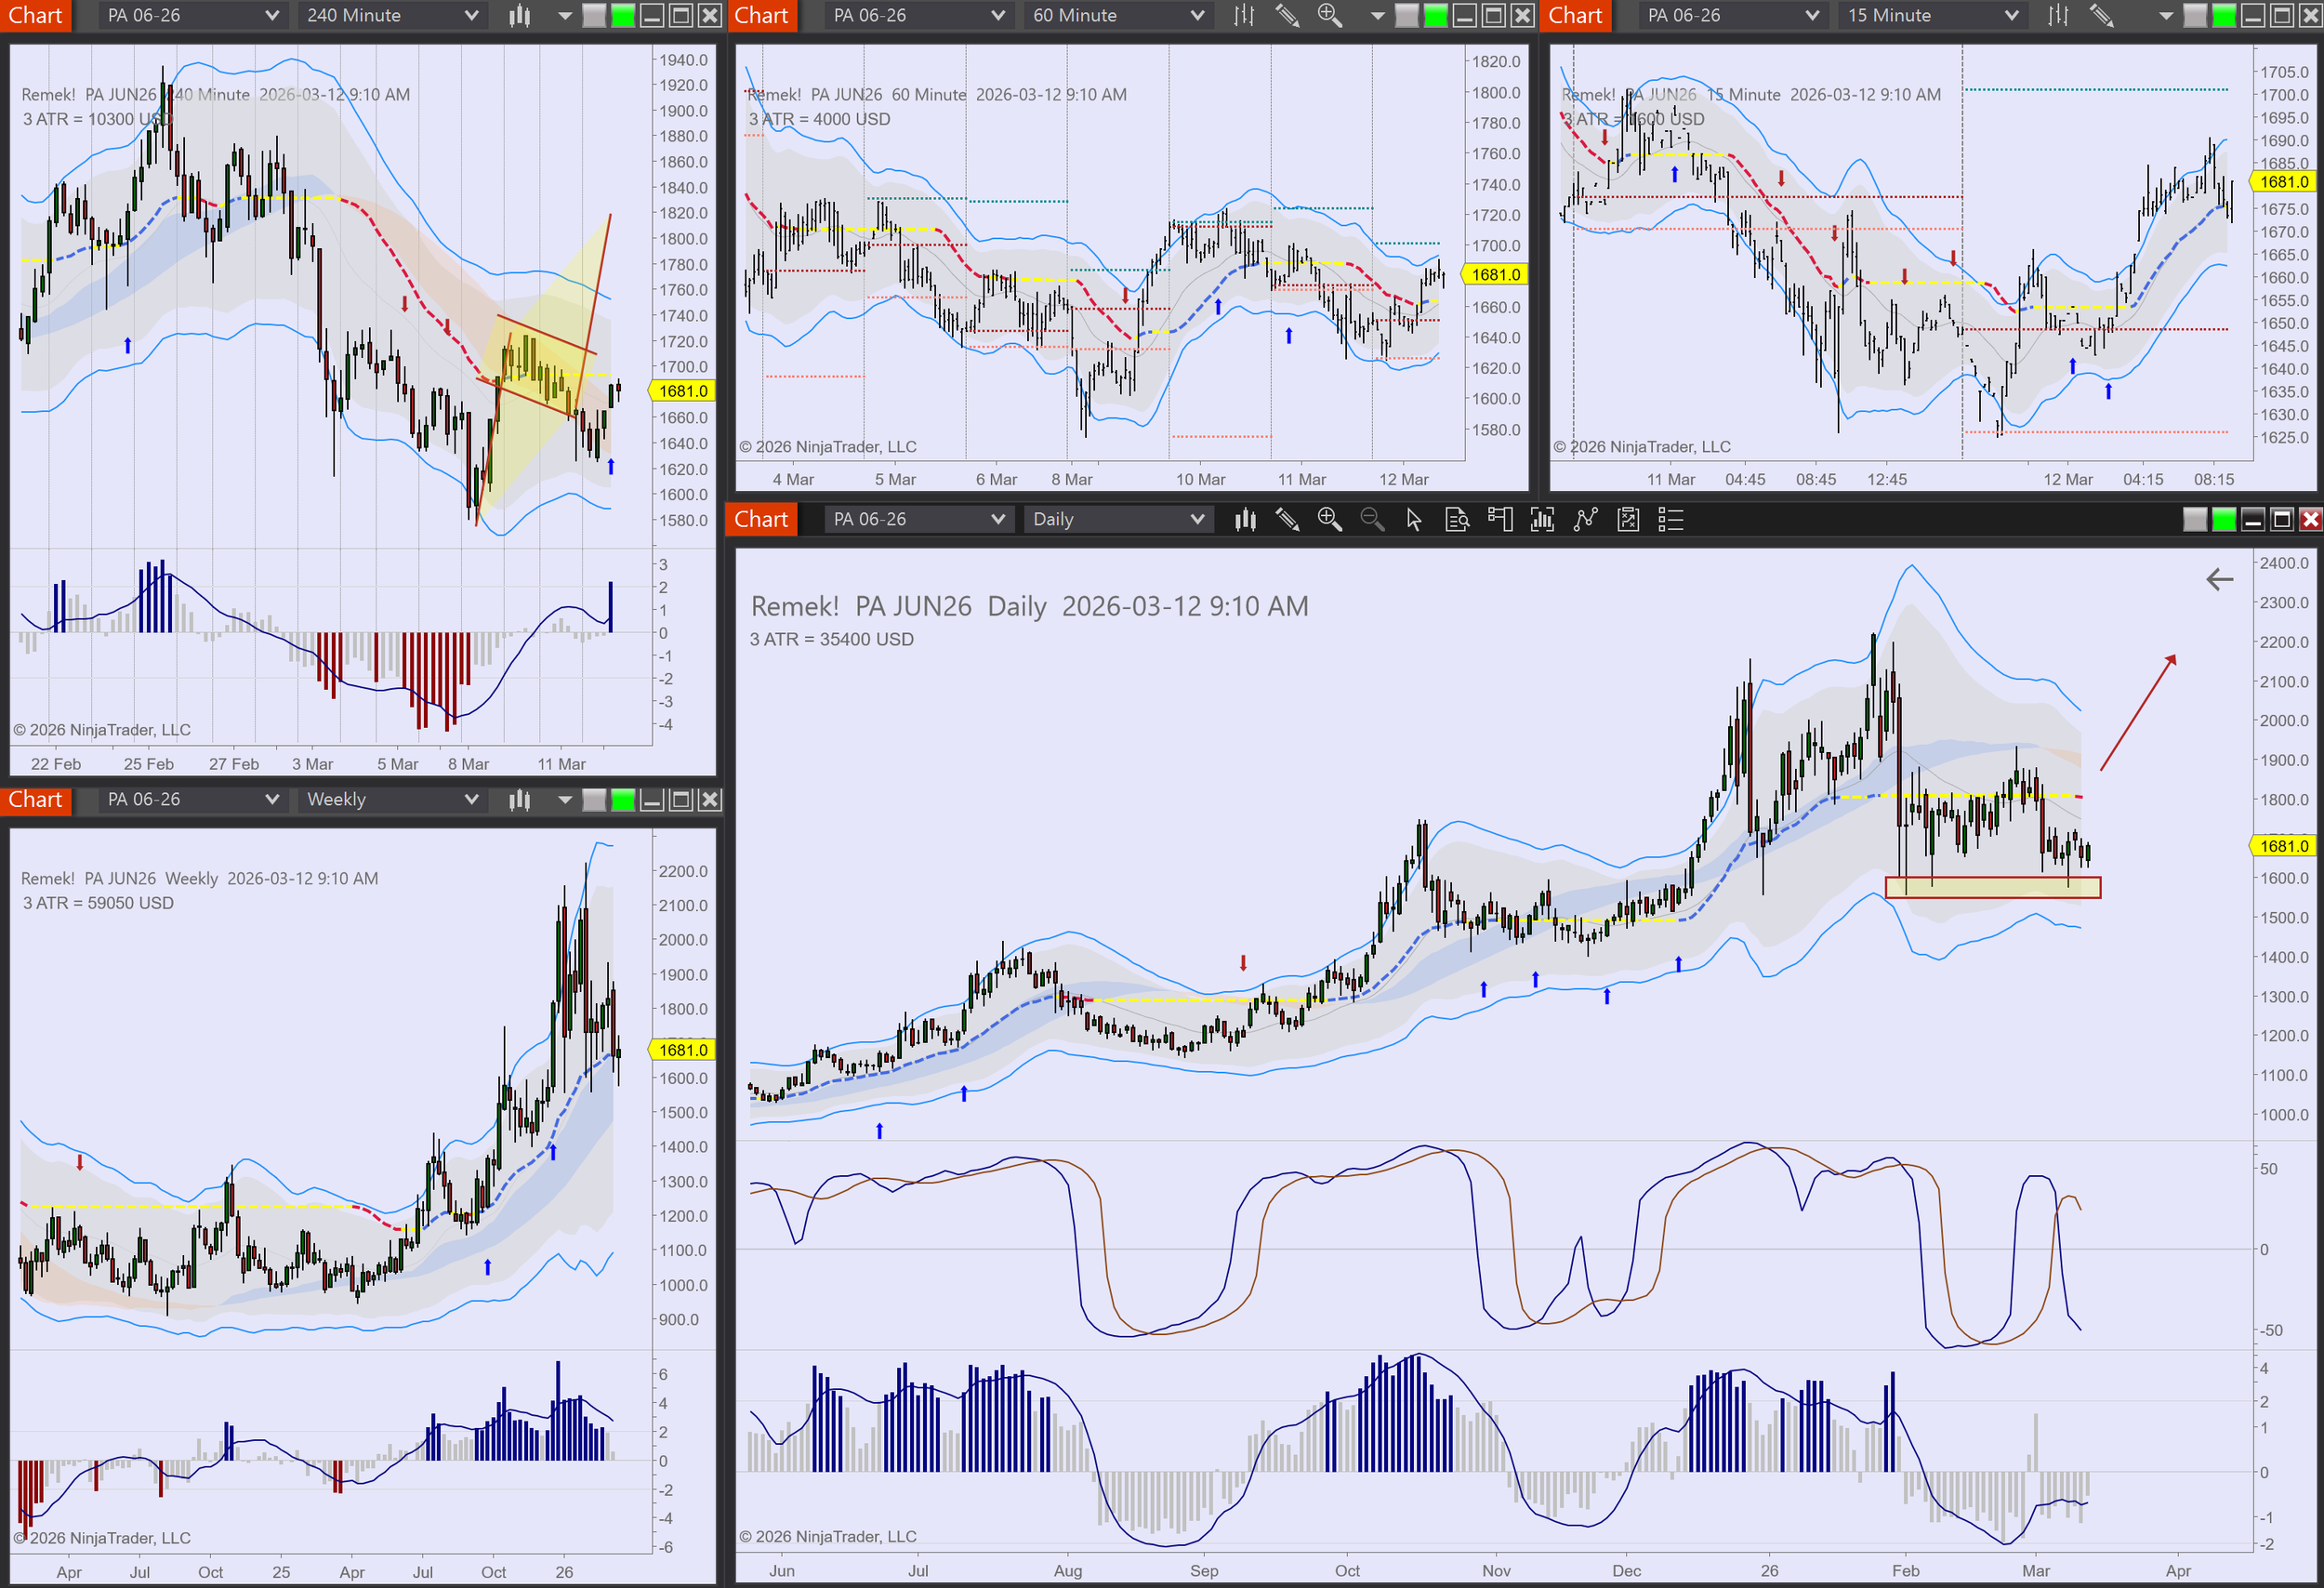Screen dimensions: 2324x1588
Task: Toggle green link button on the Daily chart
Action: (x=2224, y=519)
